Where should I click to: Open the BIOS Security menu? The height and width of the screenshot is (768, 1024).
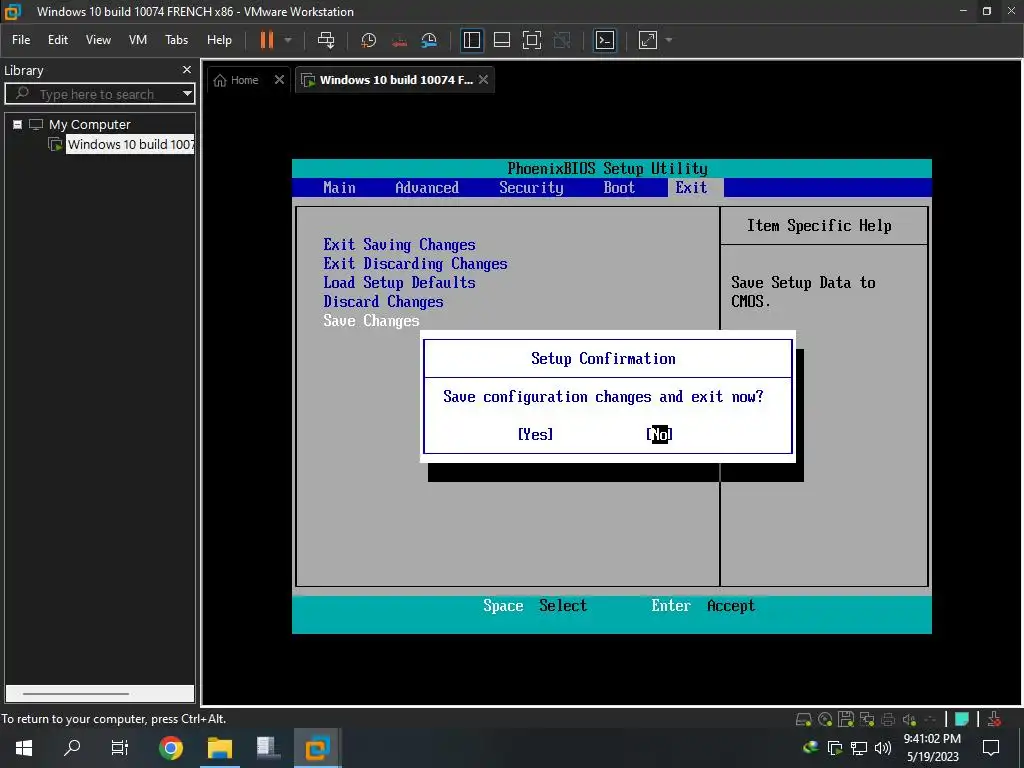(531, 187)
